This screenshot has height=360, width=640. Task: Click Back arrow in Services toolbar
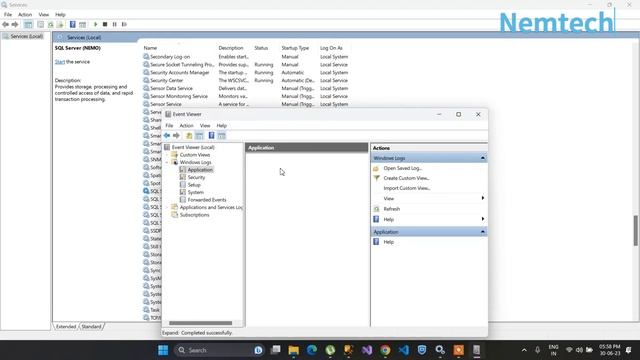point(5,24)
